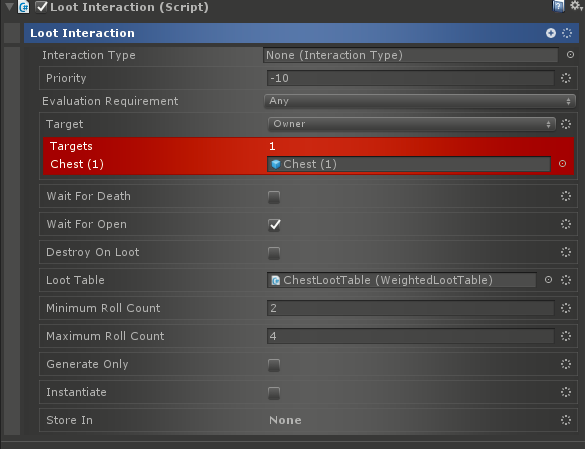
Task: Click the C# script icon beside Loot Interaction
Action: coord(24,7)
